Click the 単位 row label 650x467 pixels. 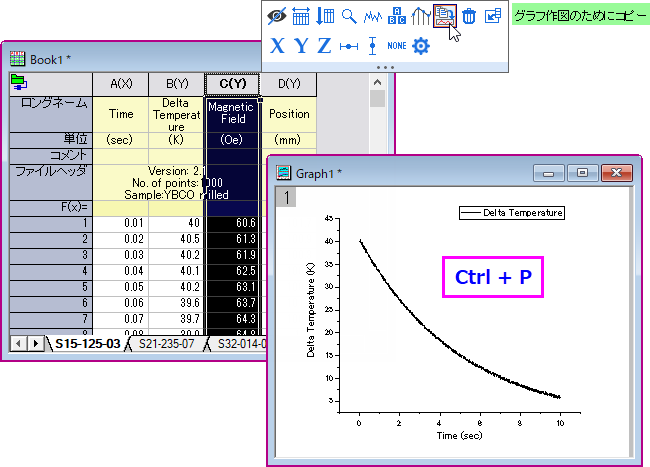[x=51, y=140]
